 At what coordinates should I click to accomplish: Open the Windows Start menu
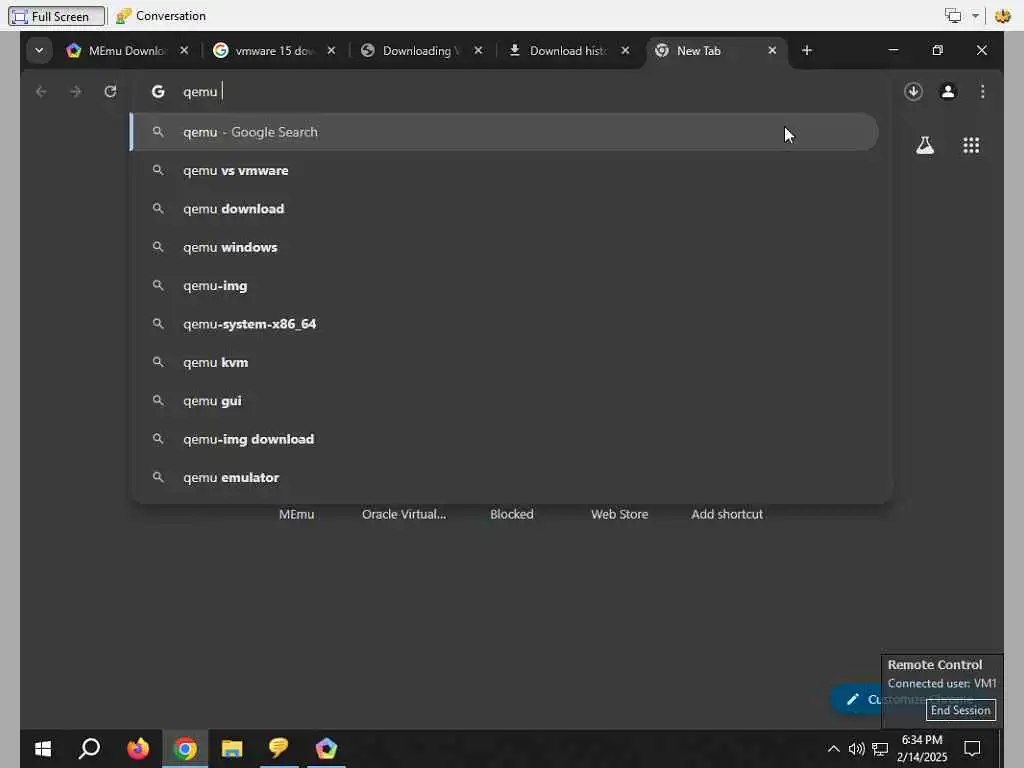coord(43,748)
